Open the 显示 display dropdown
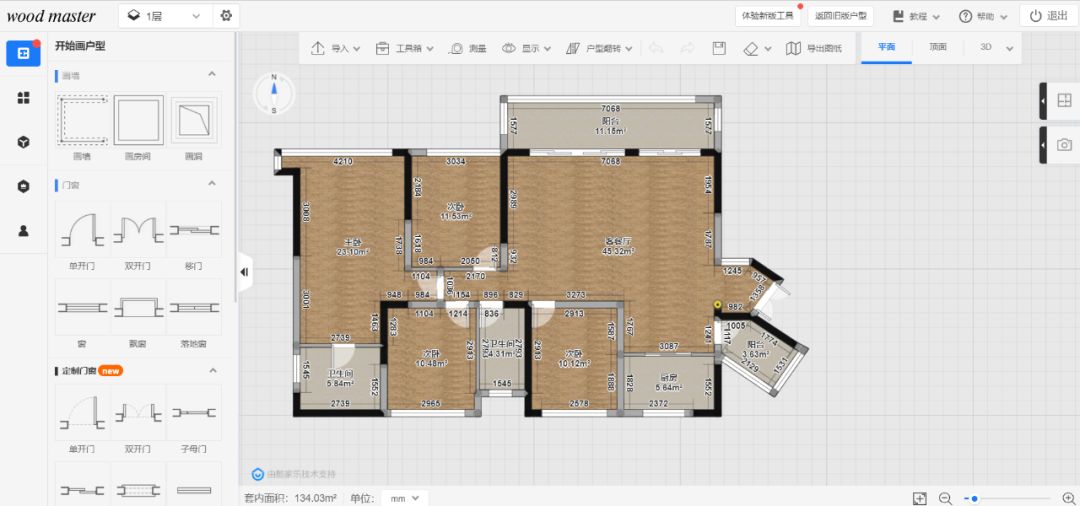Screen dimensions: 1080x506 click(x=526, y=48)
